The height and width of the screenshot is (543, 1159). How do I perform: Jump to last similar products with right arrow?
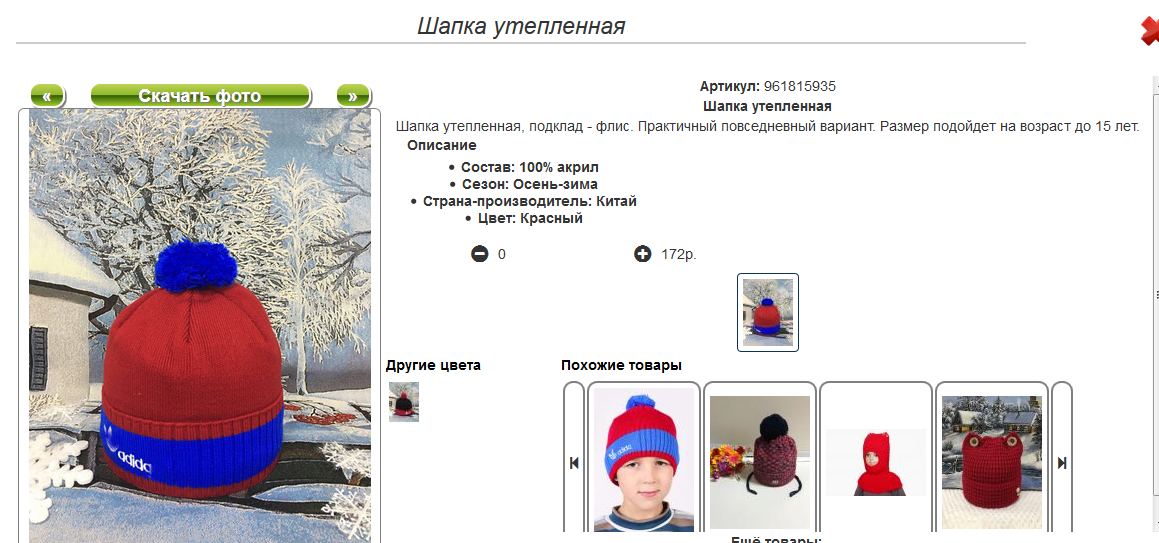[1062, 463]
